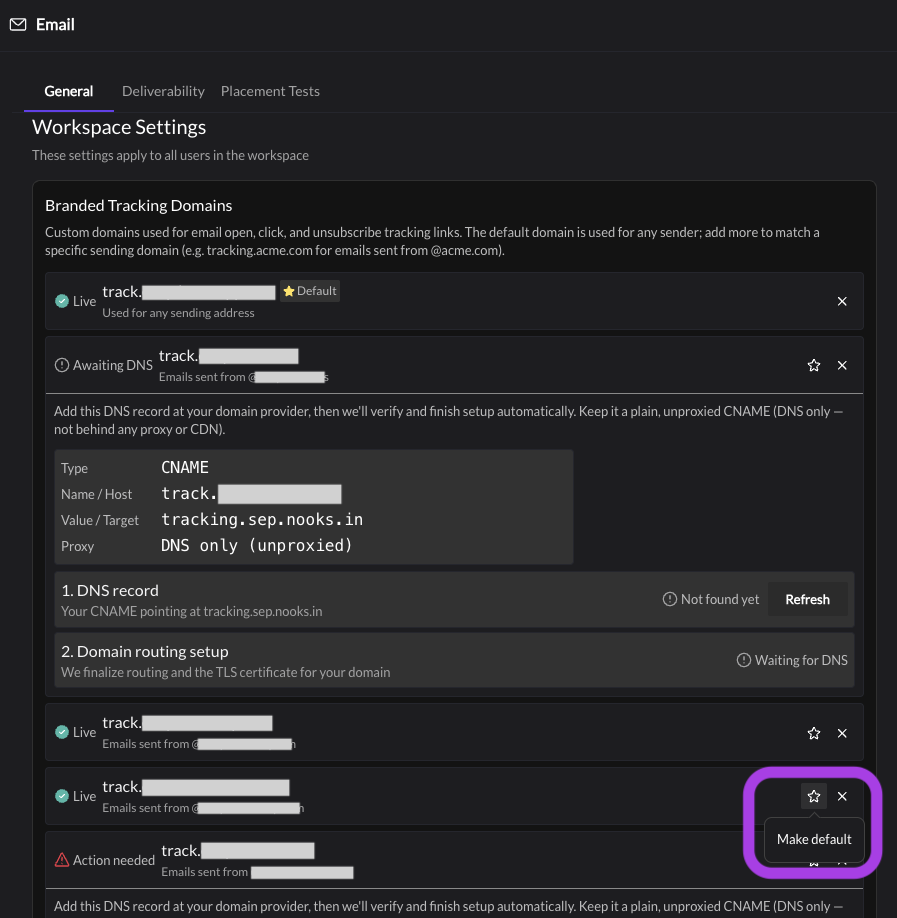Click the Not found yet status text
Image resolution: width=897 pixels, height=918 pixels.
pyautogui.click(x=720, y=600)
